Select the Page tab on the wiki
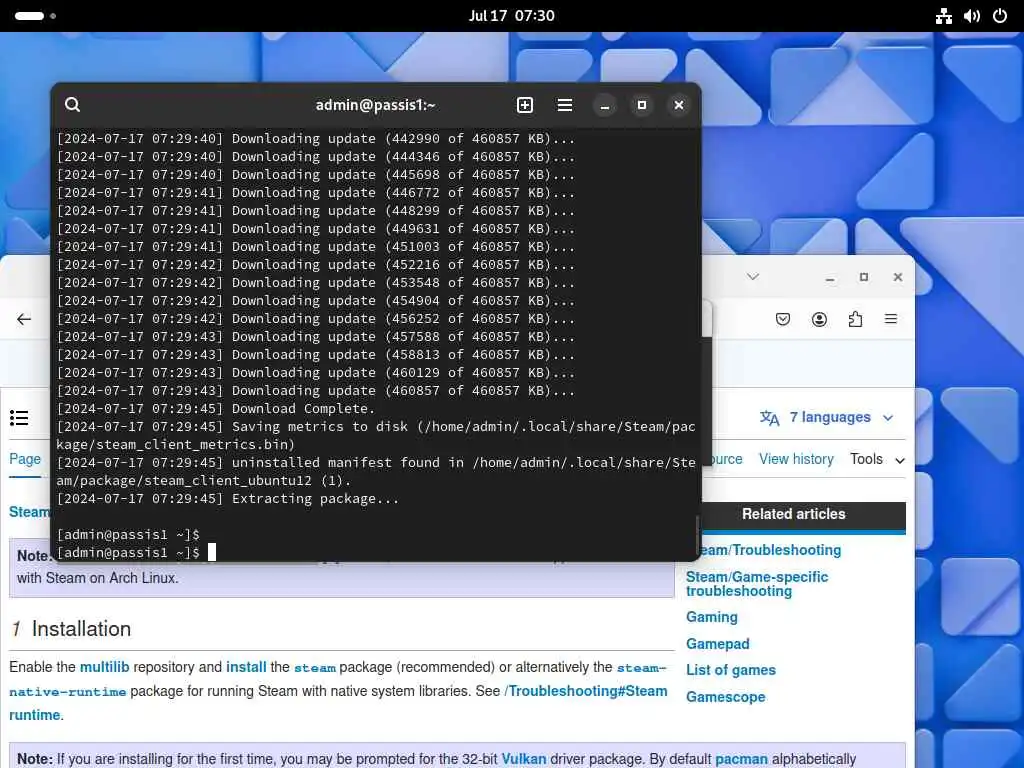1024x768 pixels. click(25, 459)
